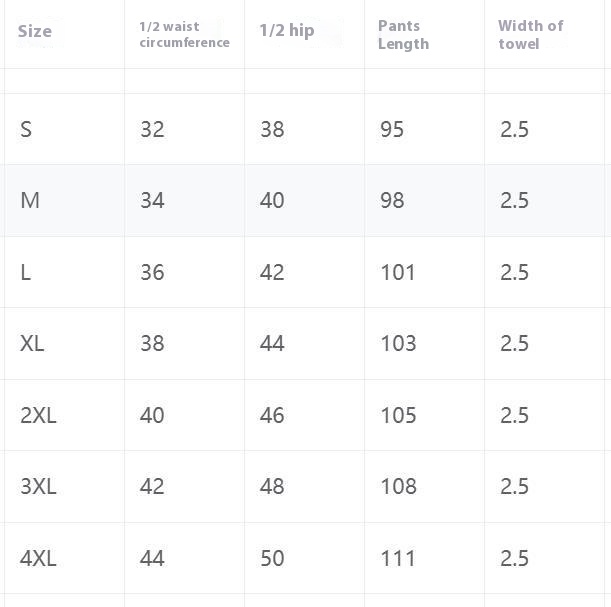Click towel width 2.5 in M row

pyautogui.click(x=514, y=200)
